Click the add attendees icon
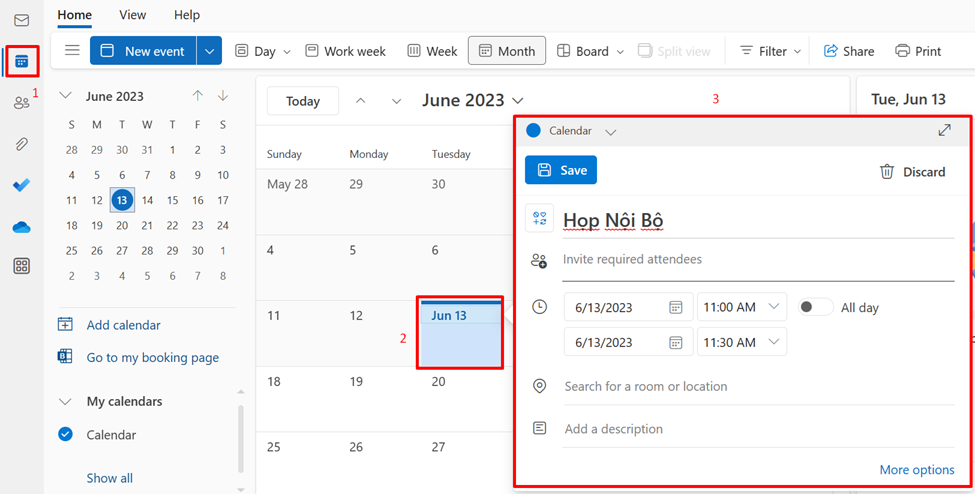This screenshot has width=975, height=494. pos(538,261)
